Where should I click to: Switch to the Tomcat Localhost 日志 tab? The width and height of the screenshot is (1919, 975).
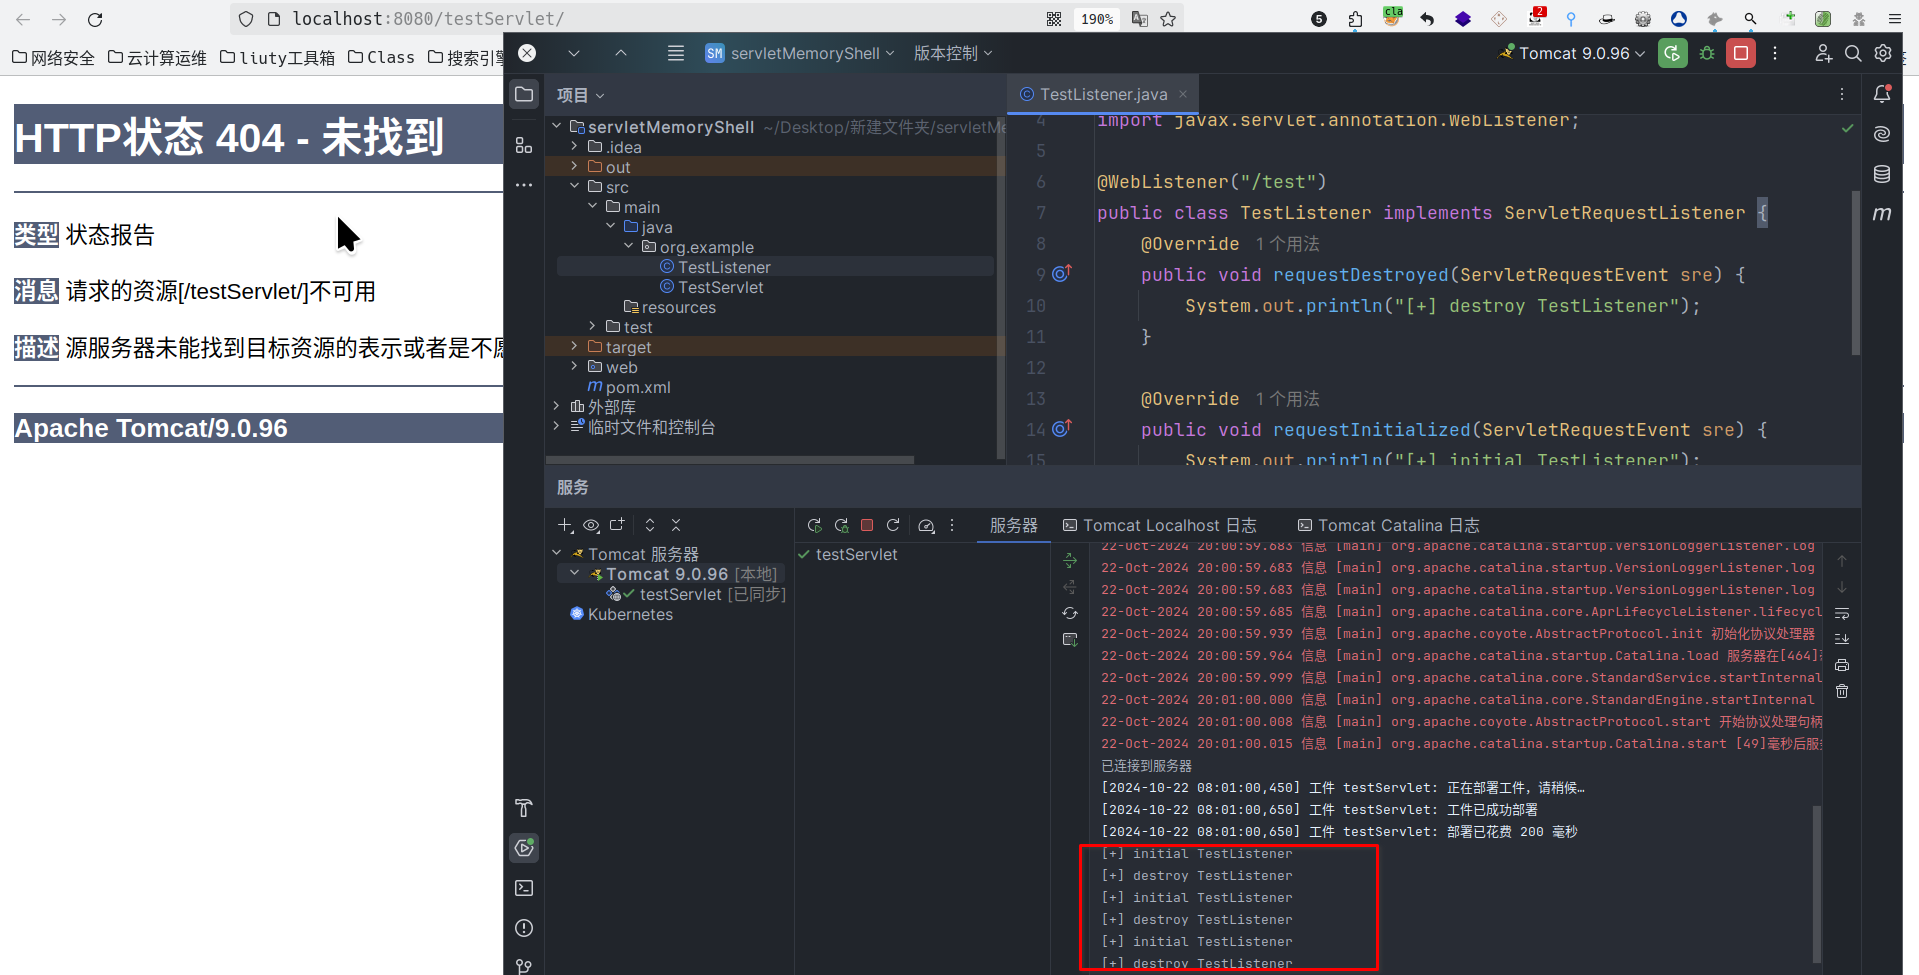tap(1159, 525)
